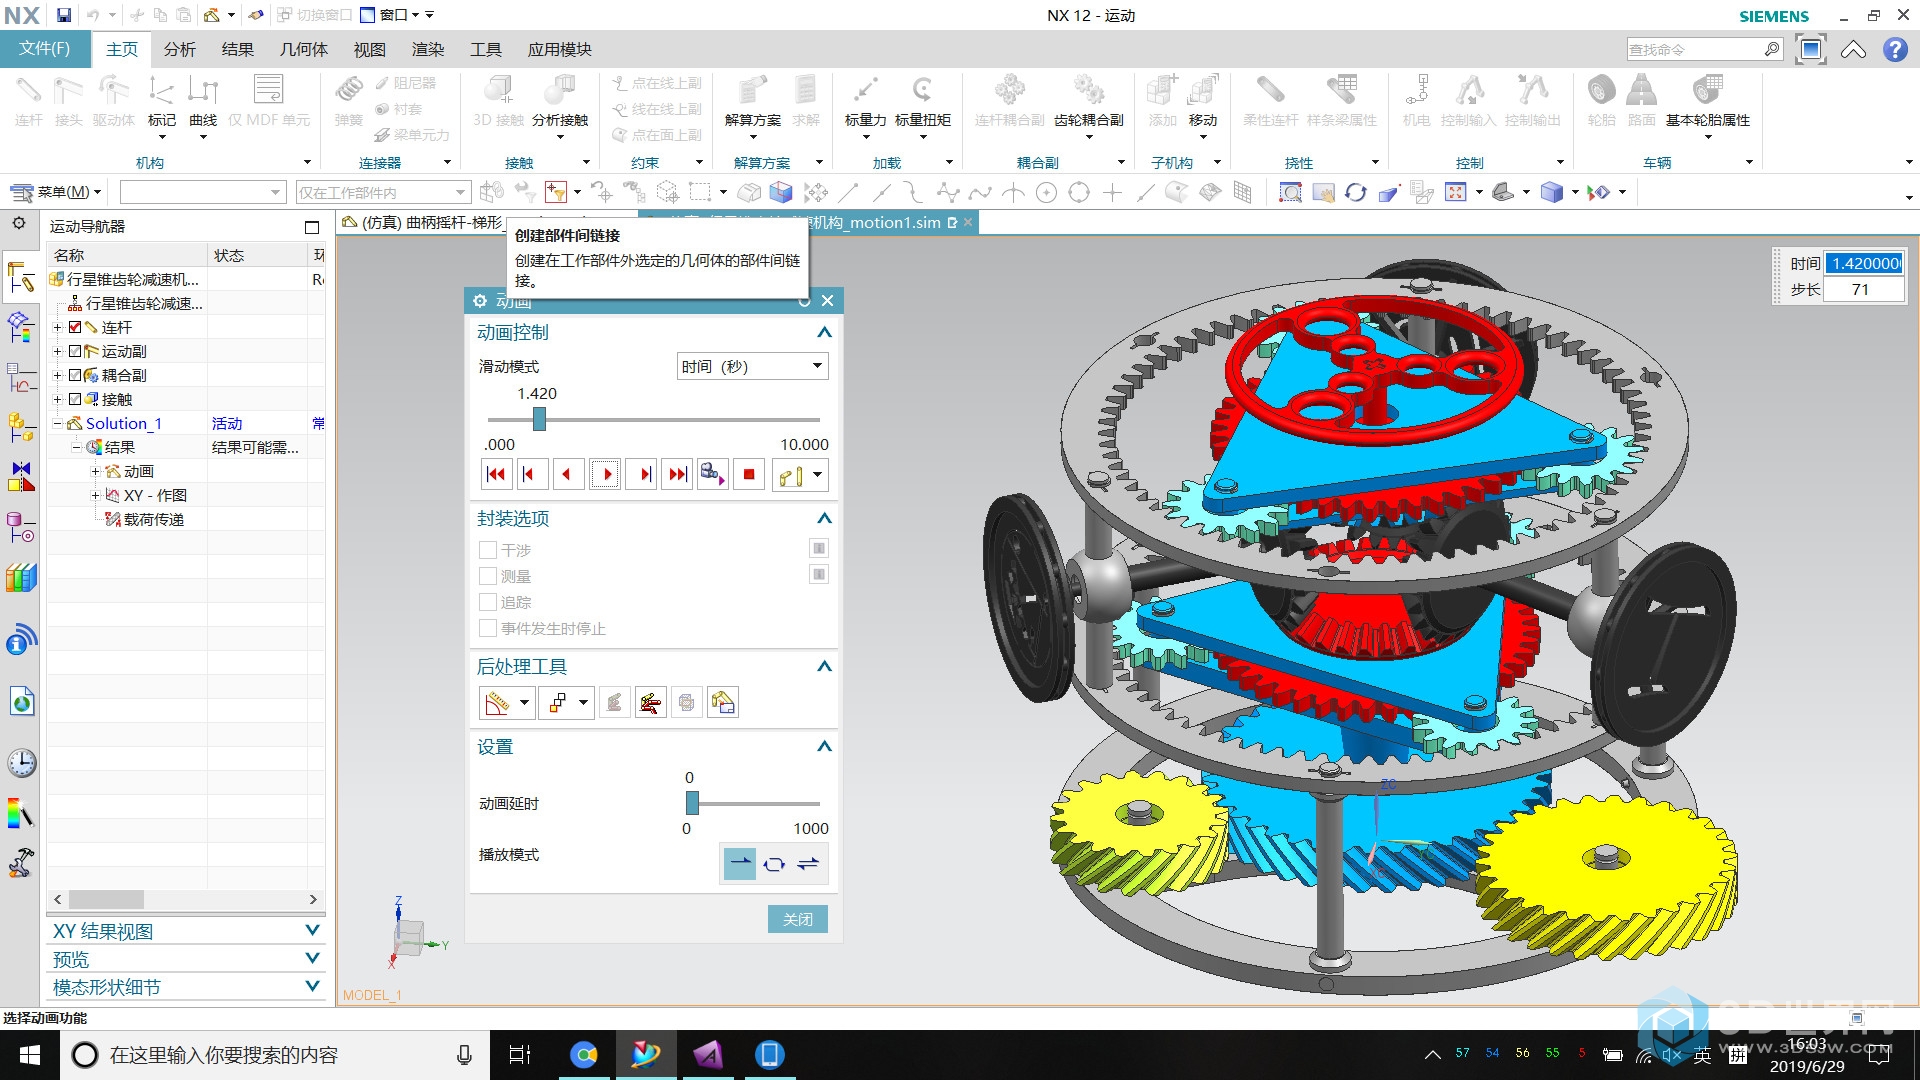The width and height of the screenshot is (1920, 1080).
Task: Collapse the 设置 section
Action: (x=824, y=746)
